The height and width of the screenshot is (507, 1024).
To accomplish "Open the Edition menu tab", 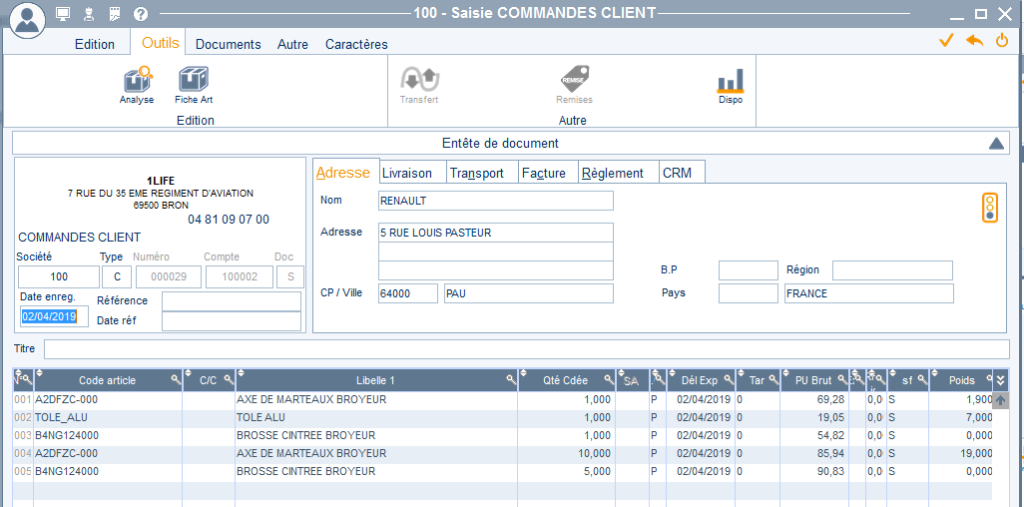I will (95, 44).
